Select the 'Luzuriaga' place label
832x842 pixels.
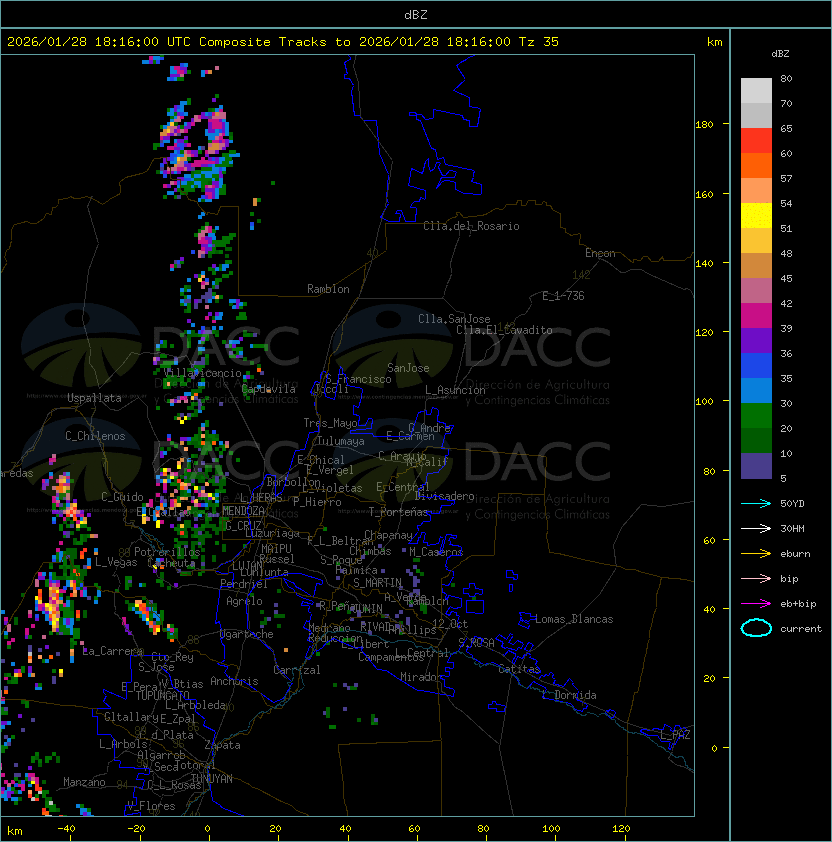click(x=272, y=533)
